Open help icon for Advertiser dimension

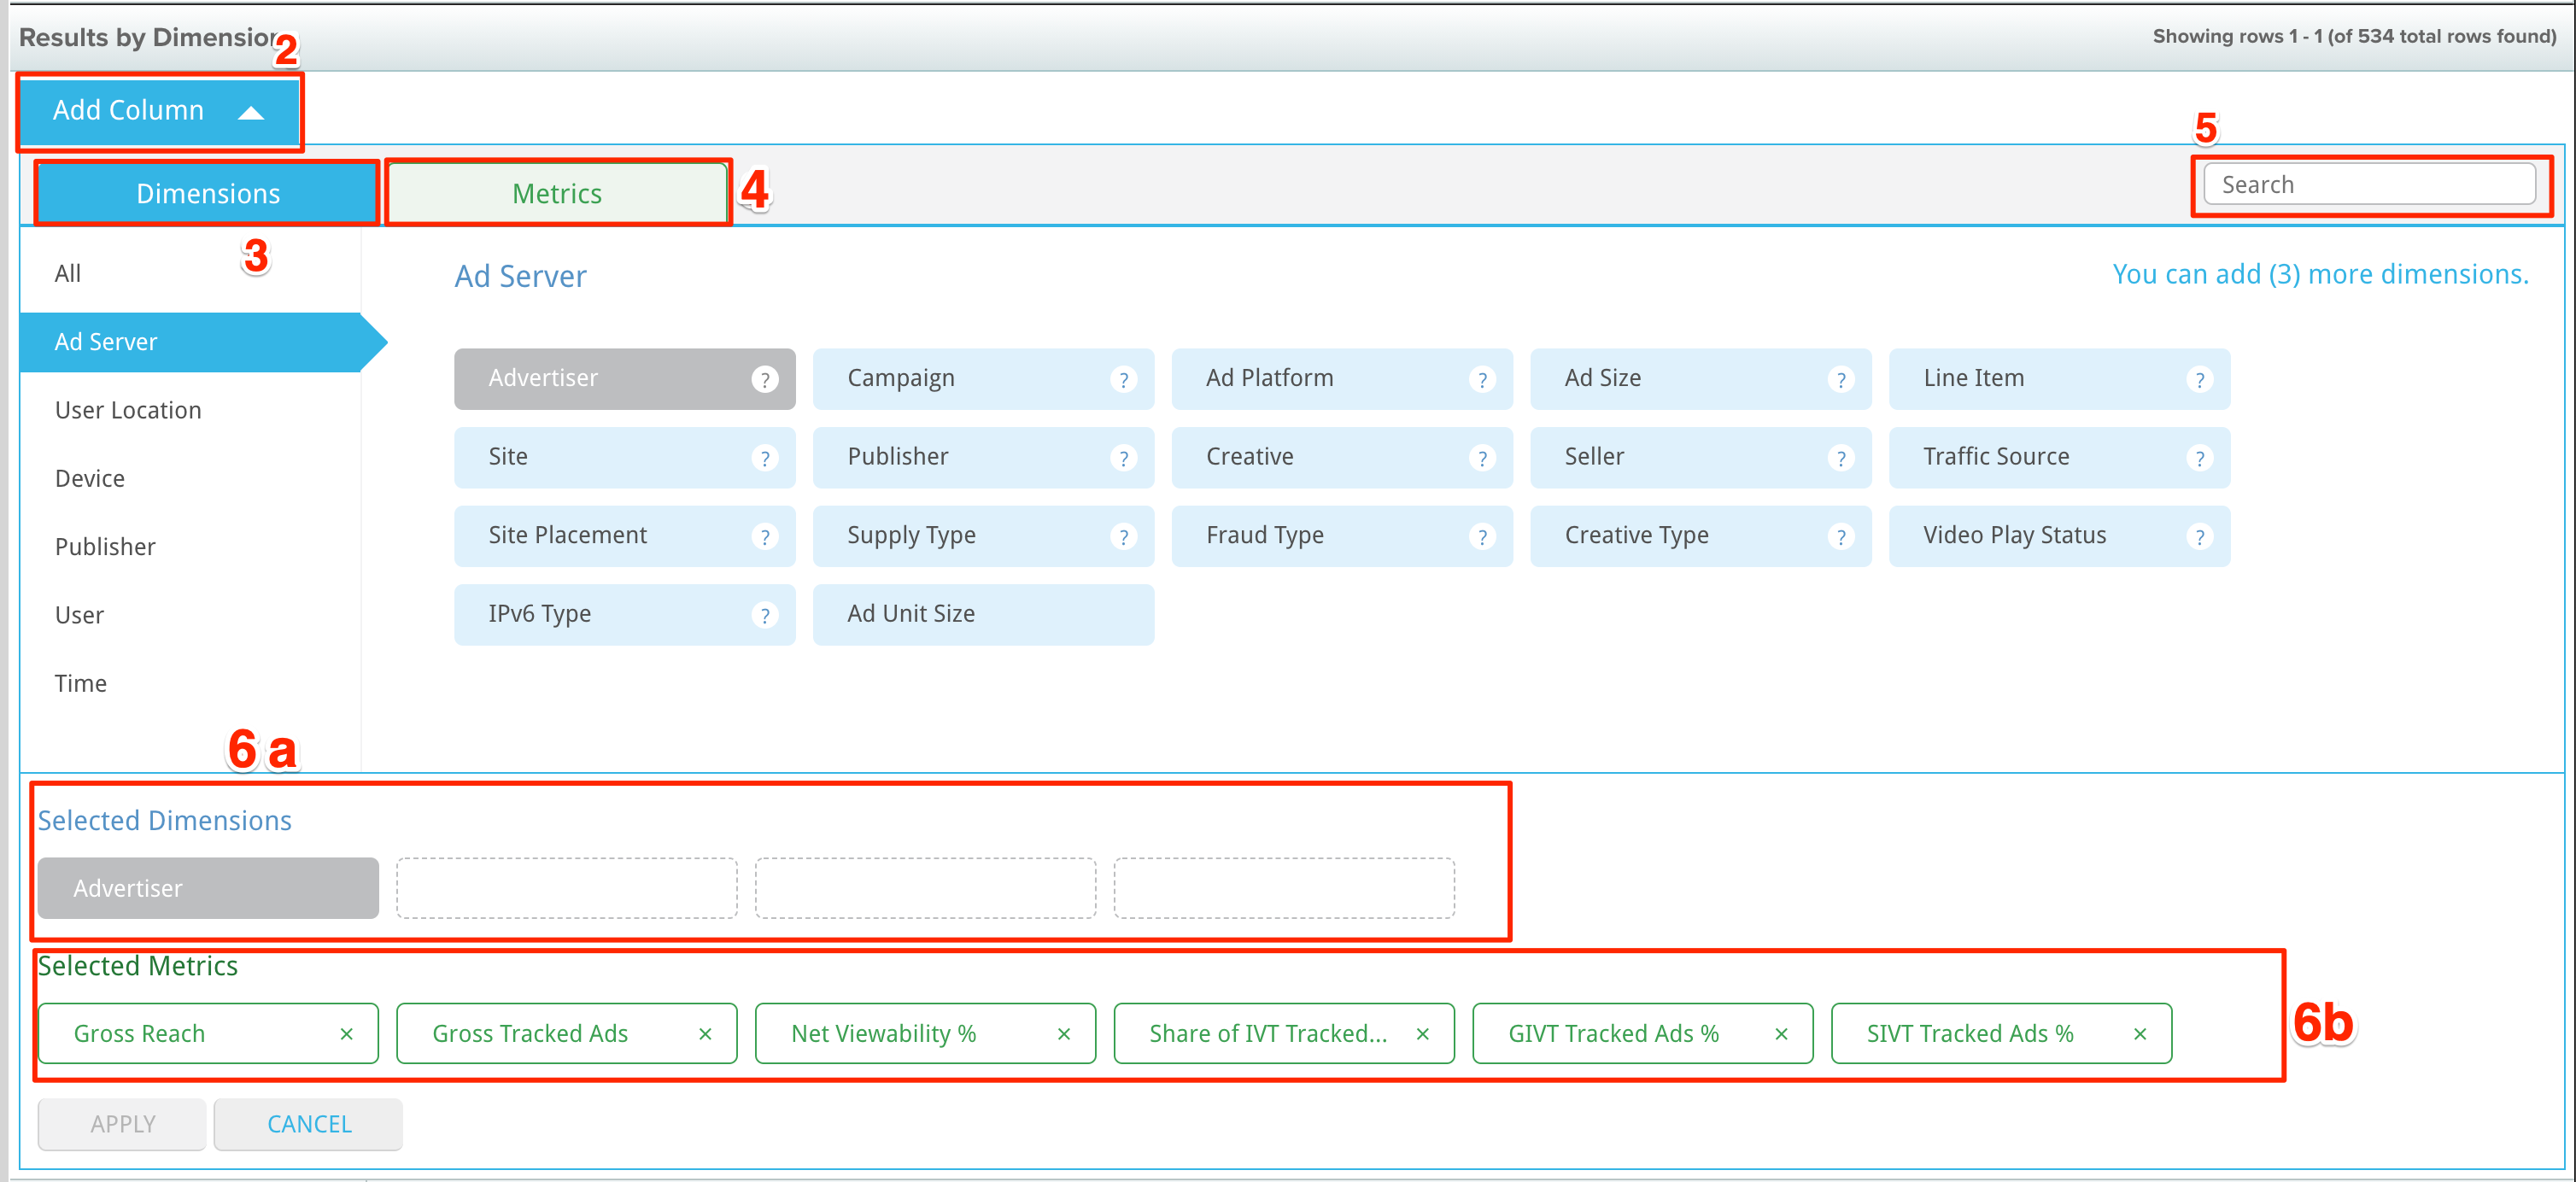764,379
